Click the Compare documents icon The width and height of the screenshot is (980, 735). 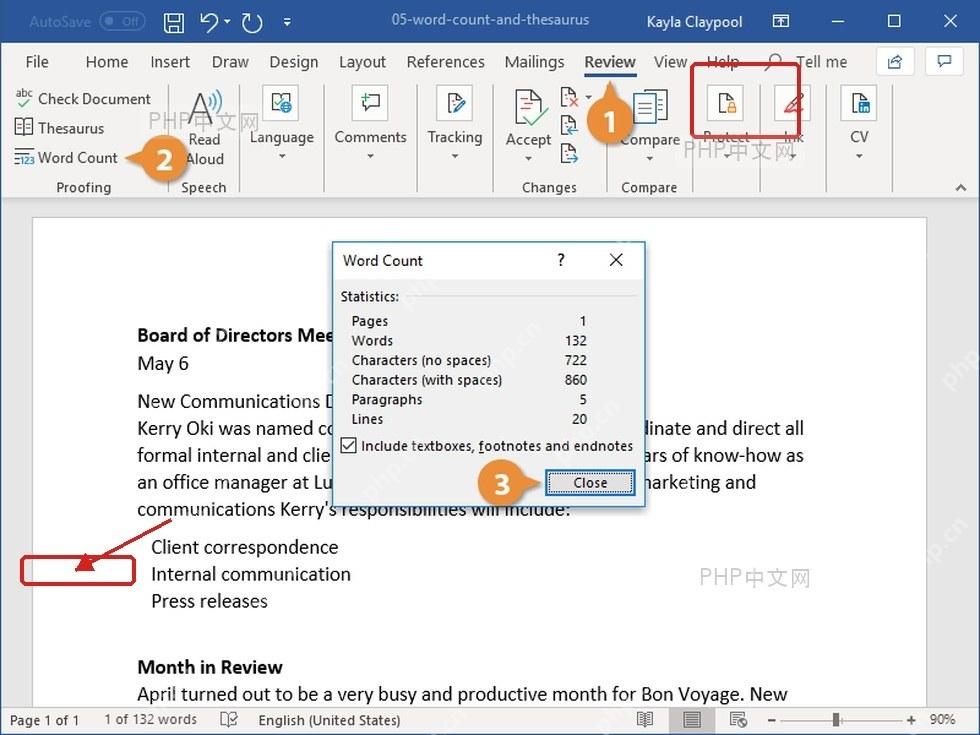(x=650, y=108)
